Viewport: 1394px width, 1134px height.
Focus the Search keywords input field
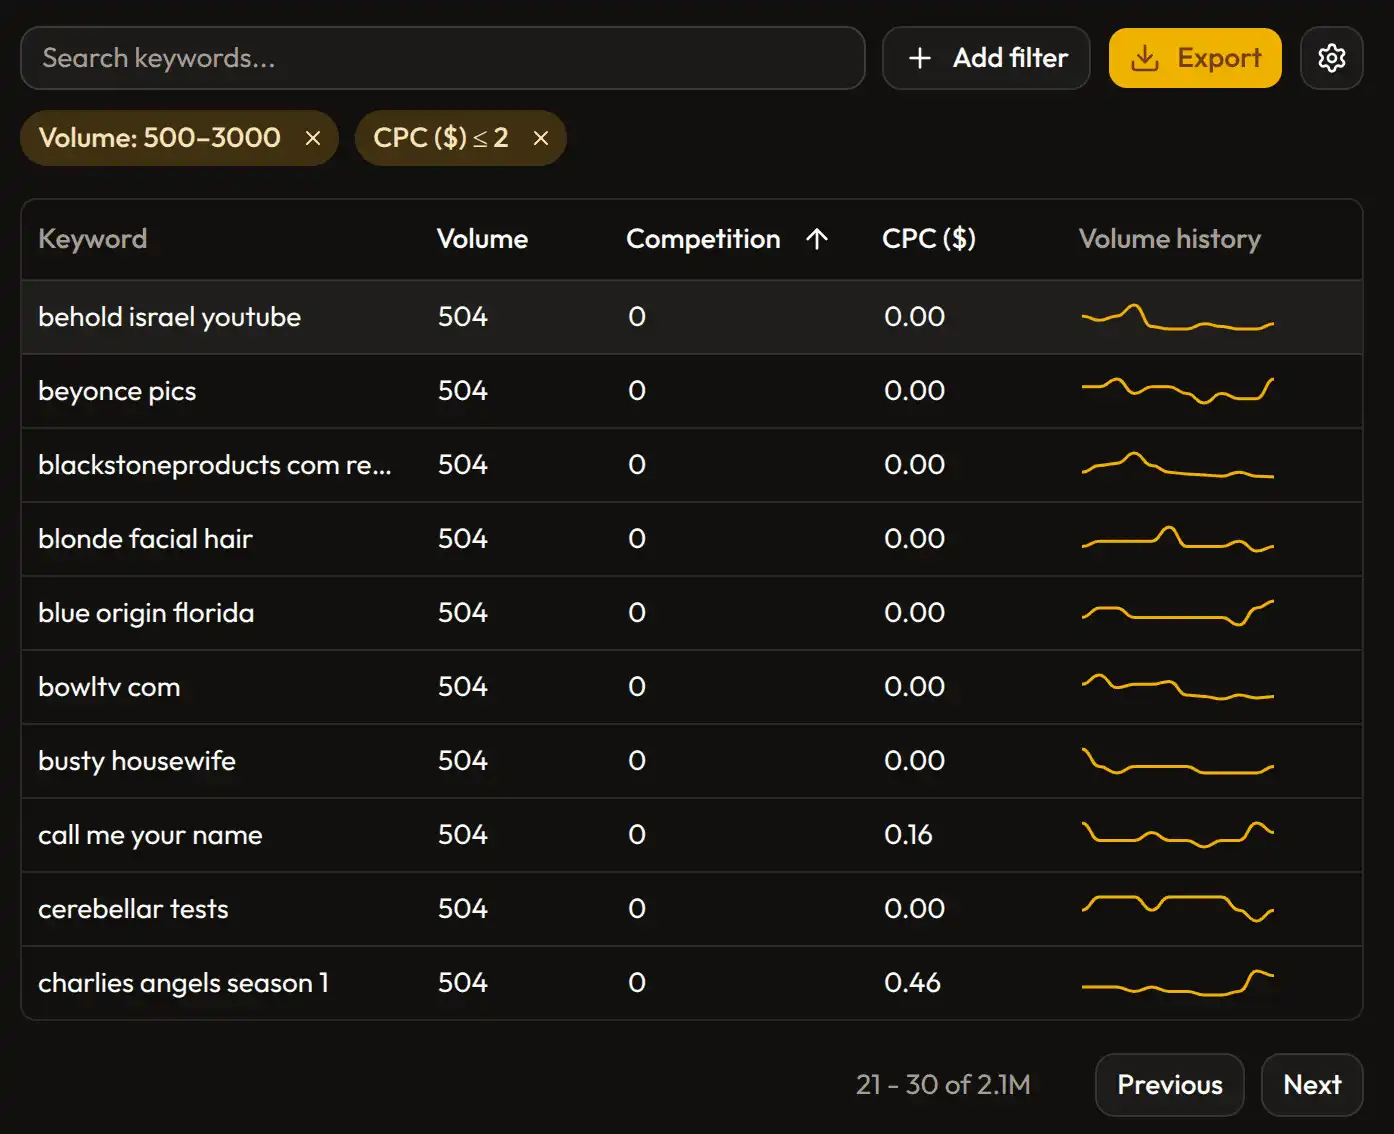coord(442,58)
